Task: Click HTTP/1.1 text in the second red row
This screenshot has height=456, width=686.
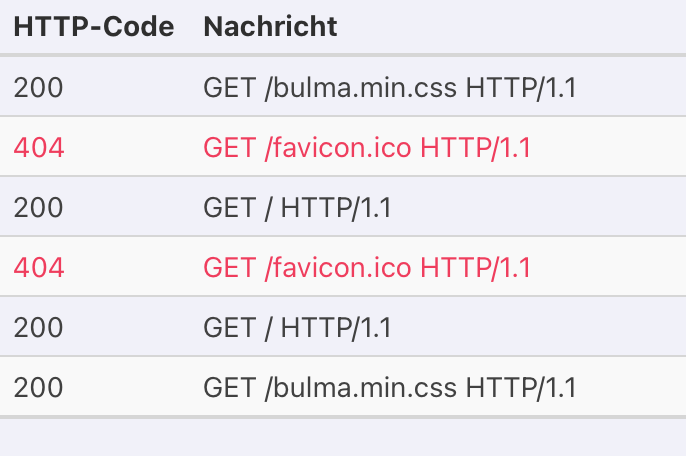Action: 476,268
